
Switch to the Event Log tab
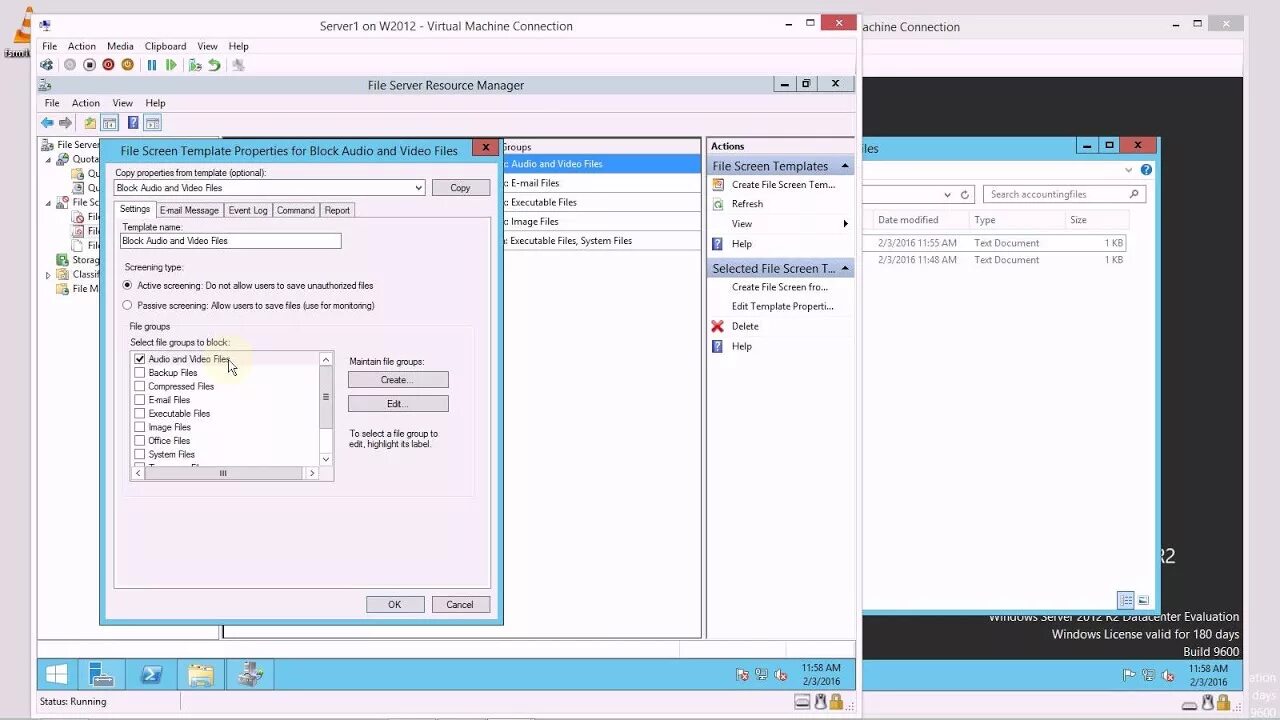tap(247, 210)
